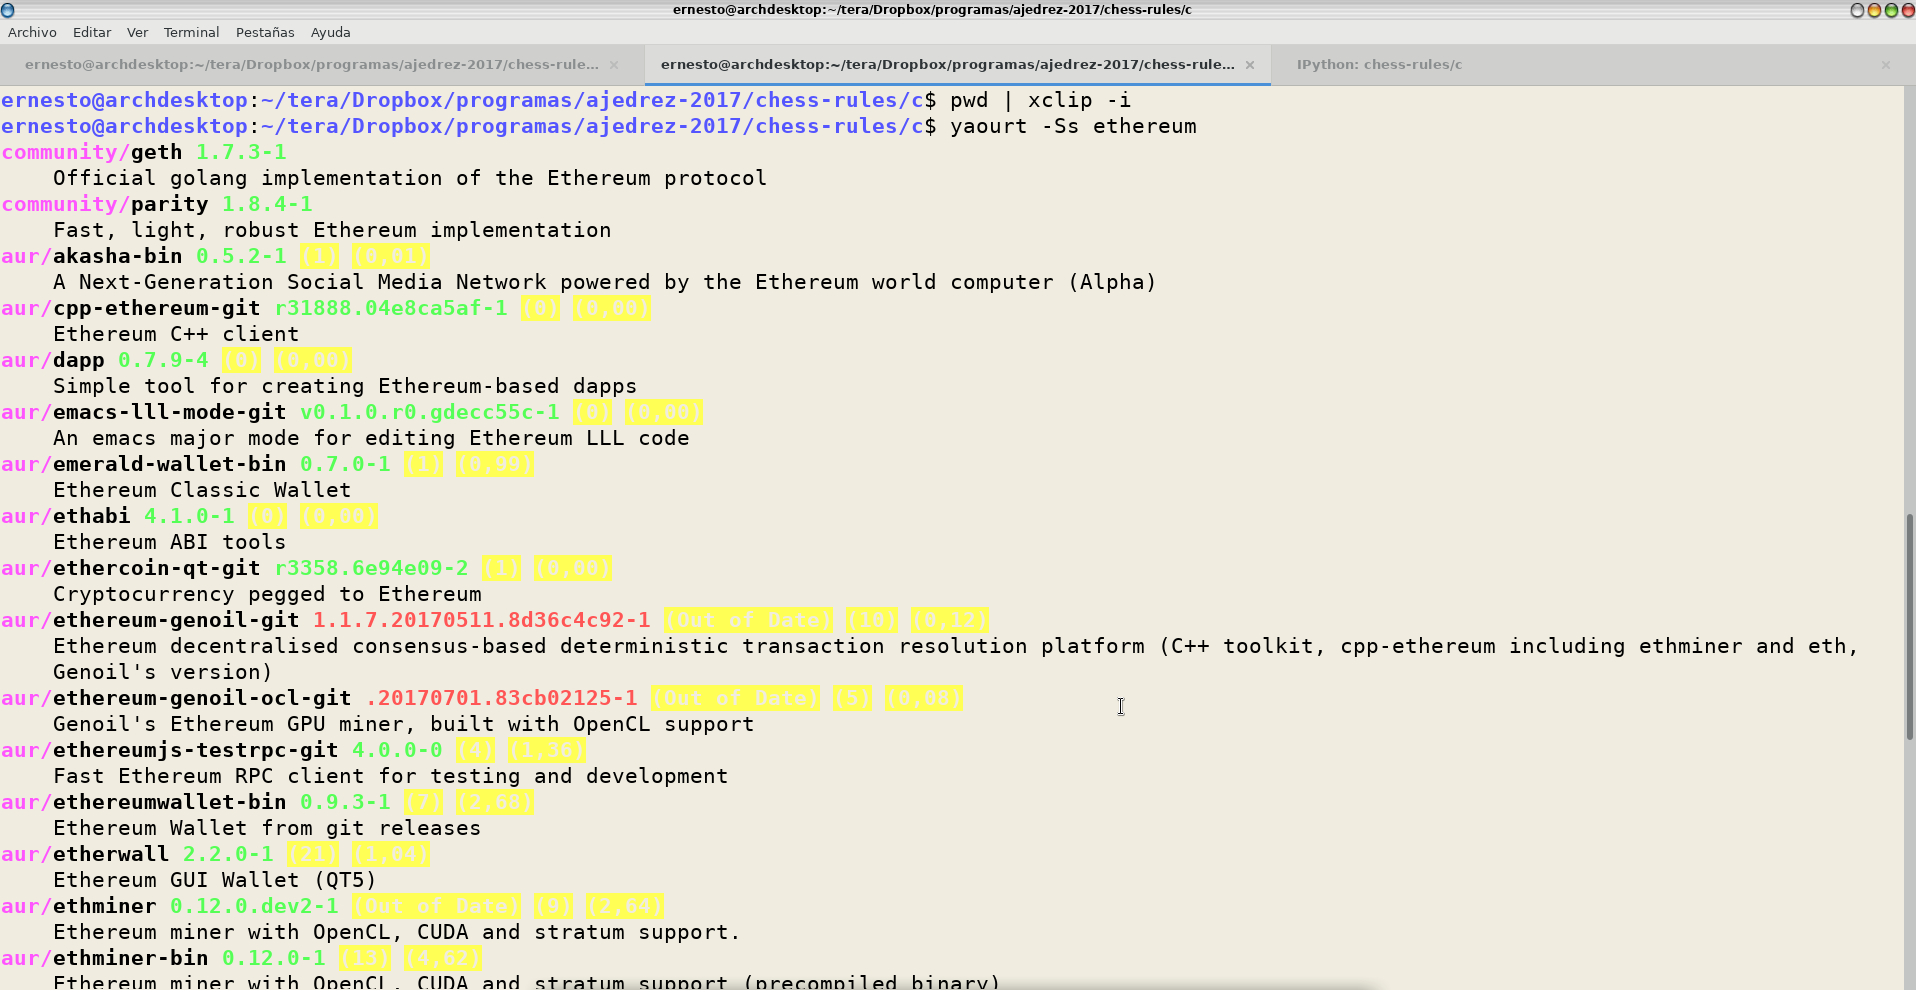The width and height of the screenshot is (1916, 990).
Task: Click the gray round title bar button
Action: pyautogui.click(x=1857, y=10)
